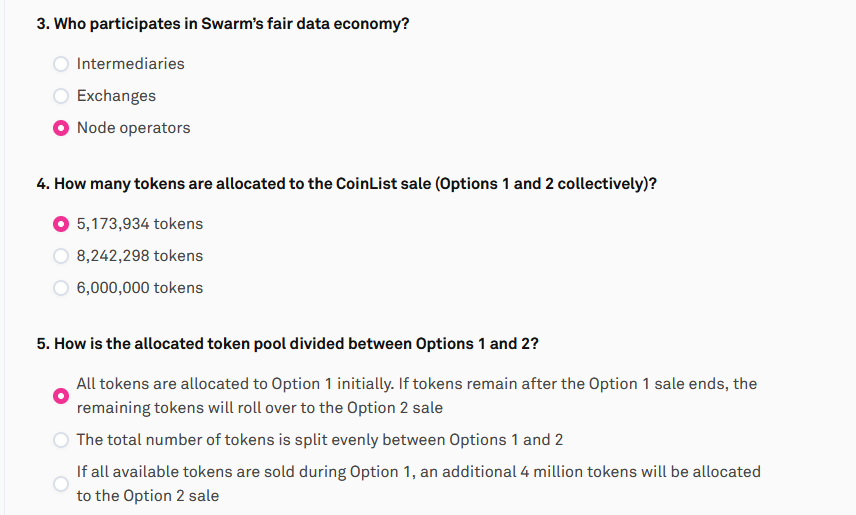Select the additional 4 million tokens option
This screenshot has width=856, height=515.
click(61, 484)
